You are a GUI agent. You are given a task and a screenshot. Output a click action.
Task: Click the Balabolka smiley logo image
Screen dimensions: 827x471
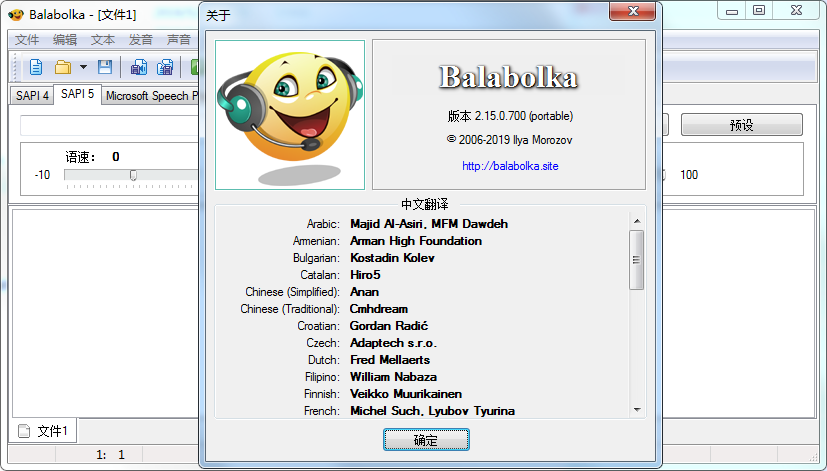click(x=290, y=114)
